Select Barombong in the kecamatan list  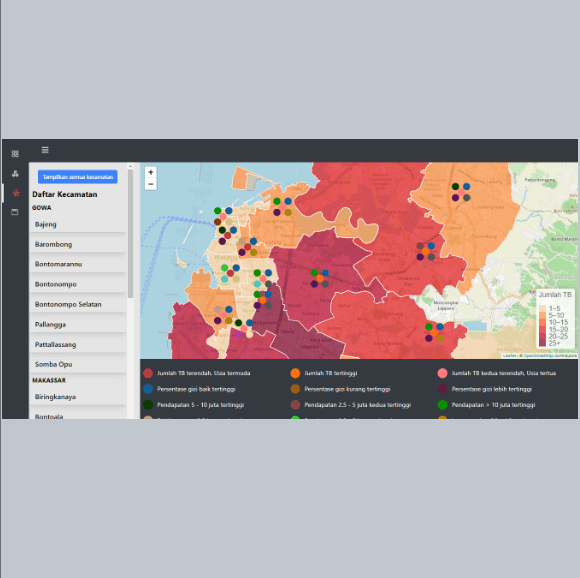[78, 244]
